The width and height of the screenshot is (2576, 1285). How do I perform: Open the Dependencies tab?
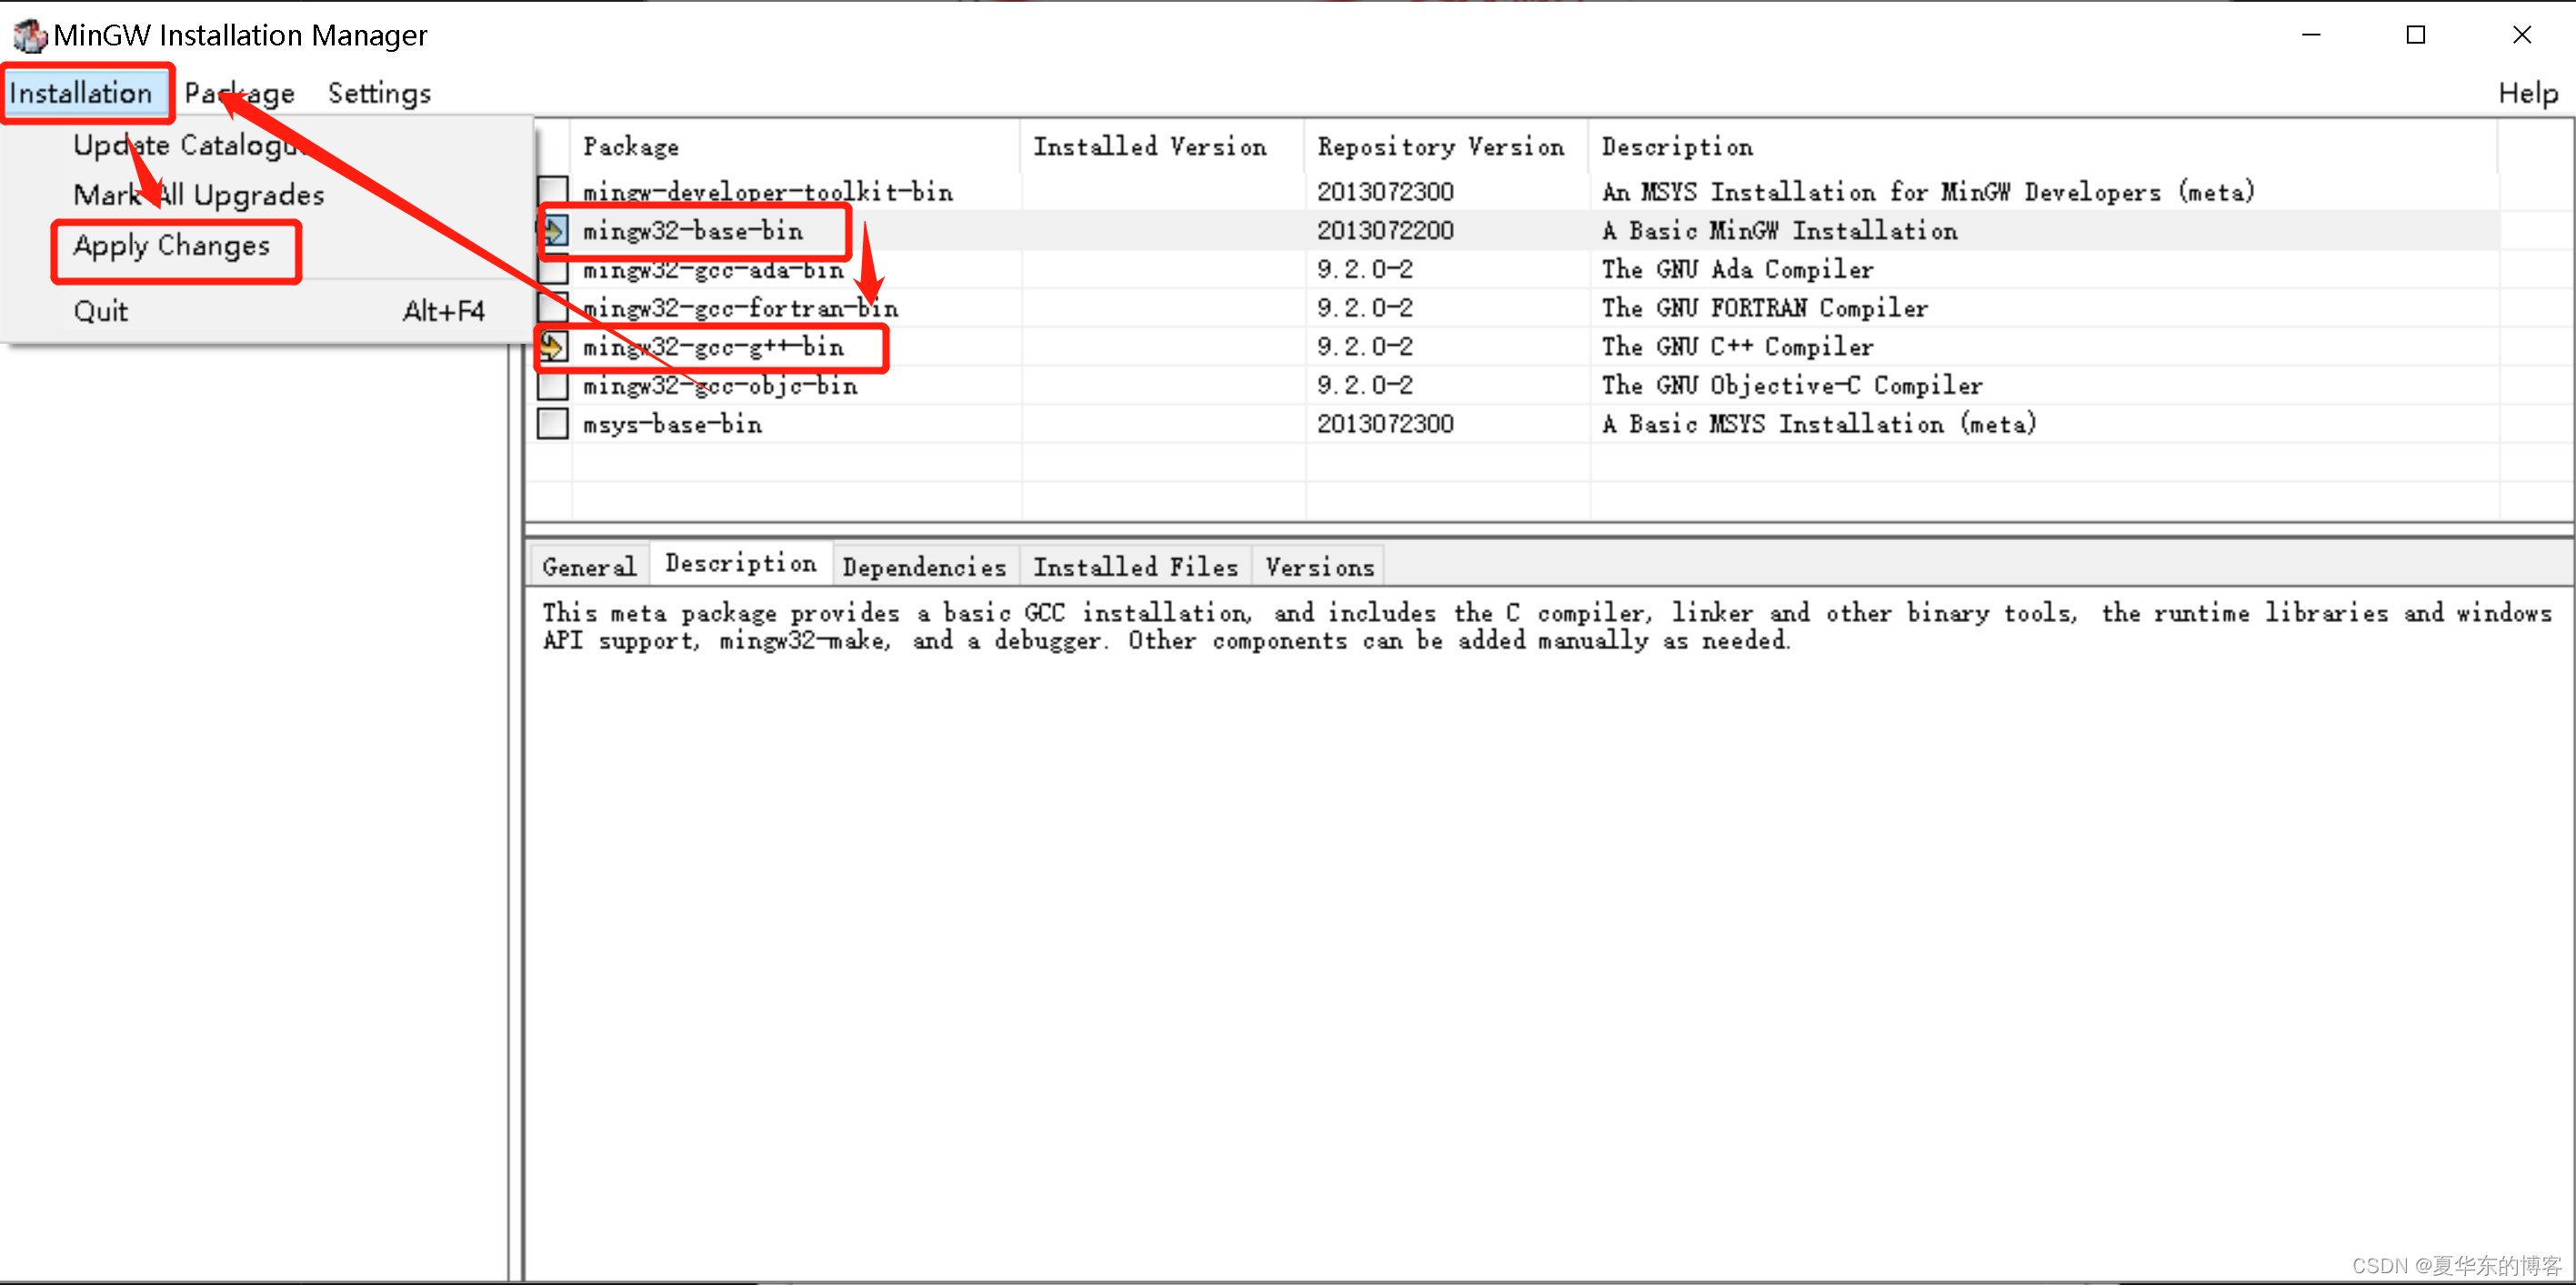[924, 566]
